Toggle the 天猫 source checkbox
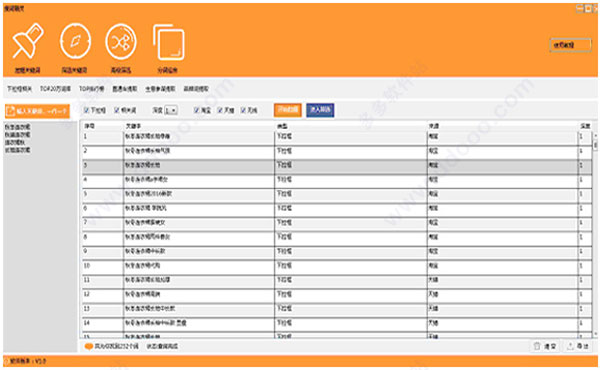Image resolution: width=600 pixels, height=370 pixels. (220, 110)
